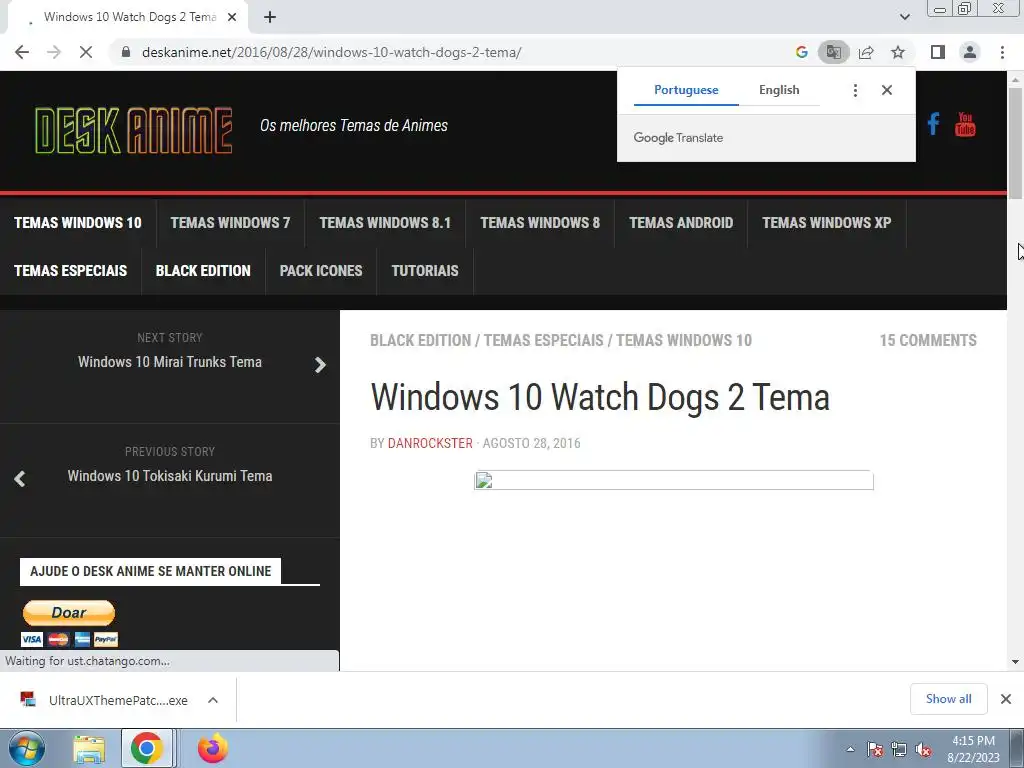Screen dimensions: 1024x768
Task: Open the Temas Windows 8 menu
Action: pos(539,223)
